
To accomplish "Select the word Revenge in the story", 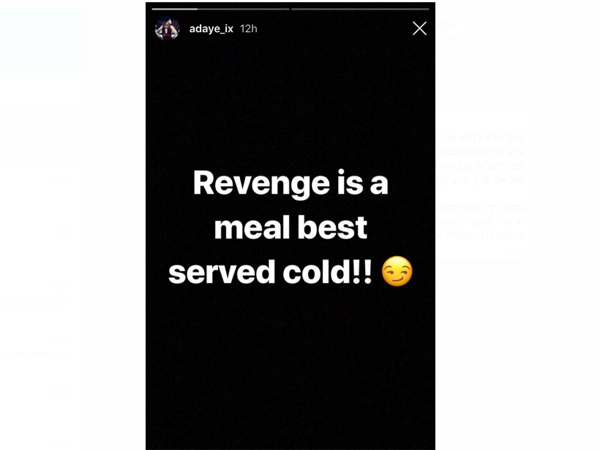I will tap(261, 184).
